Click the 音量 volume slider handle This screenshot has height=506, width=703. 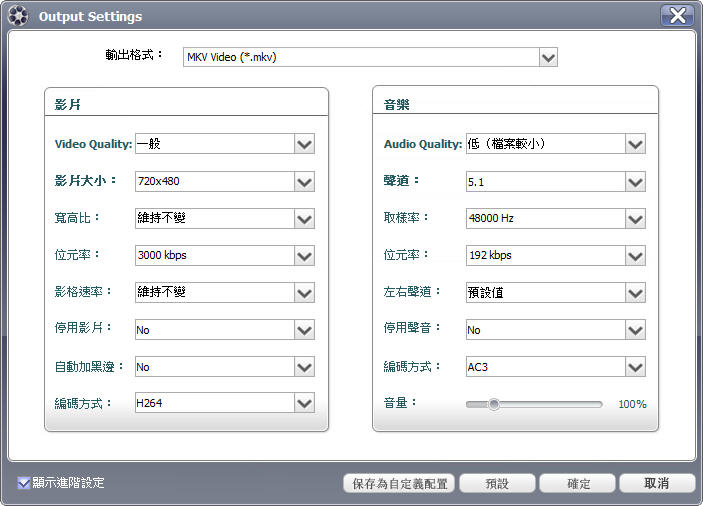[x=494, y=404]
